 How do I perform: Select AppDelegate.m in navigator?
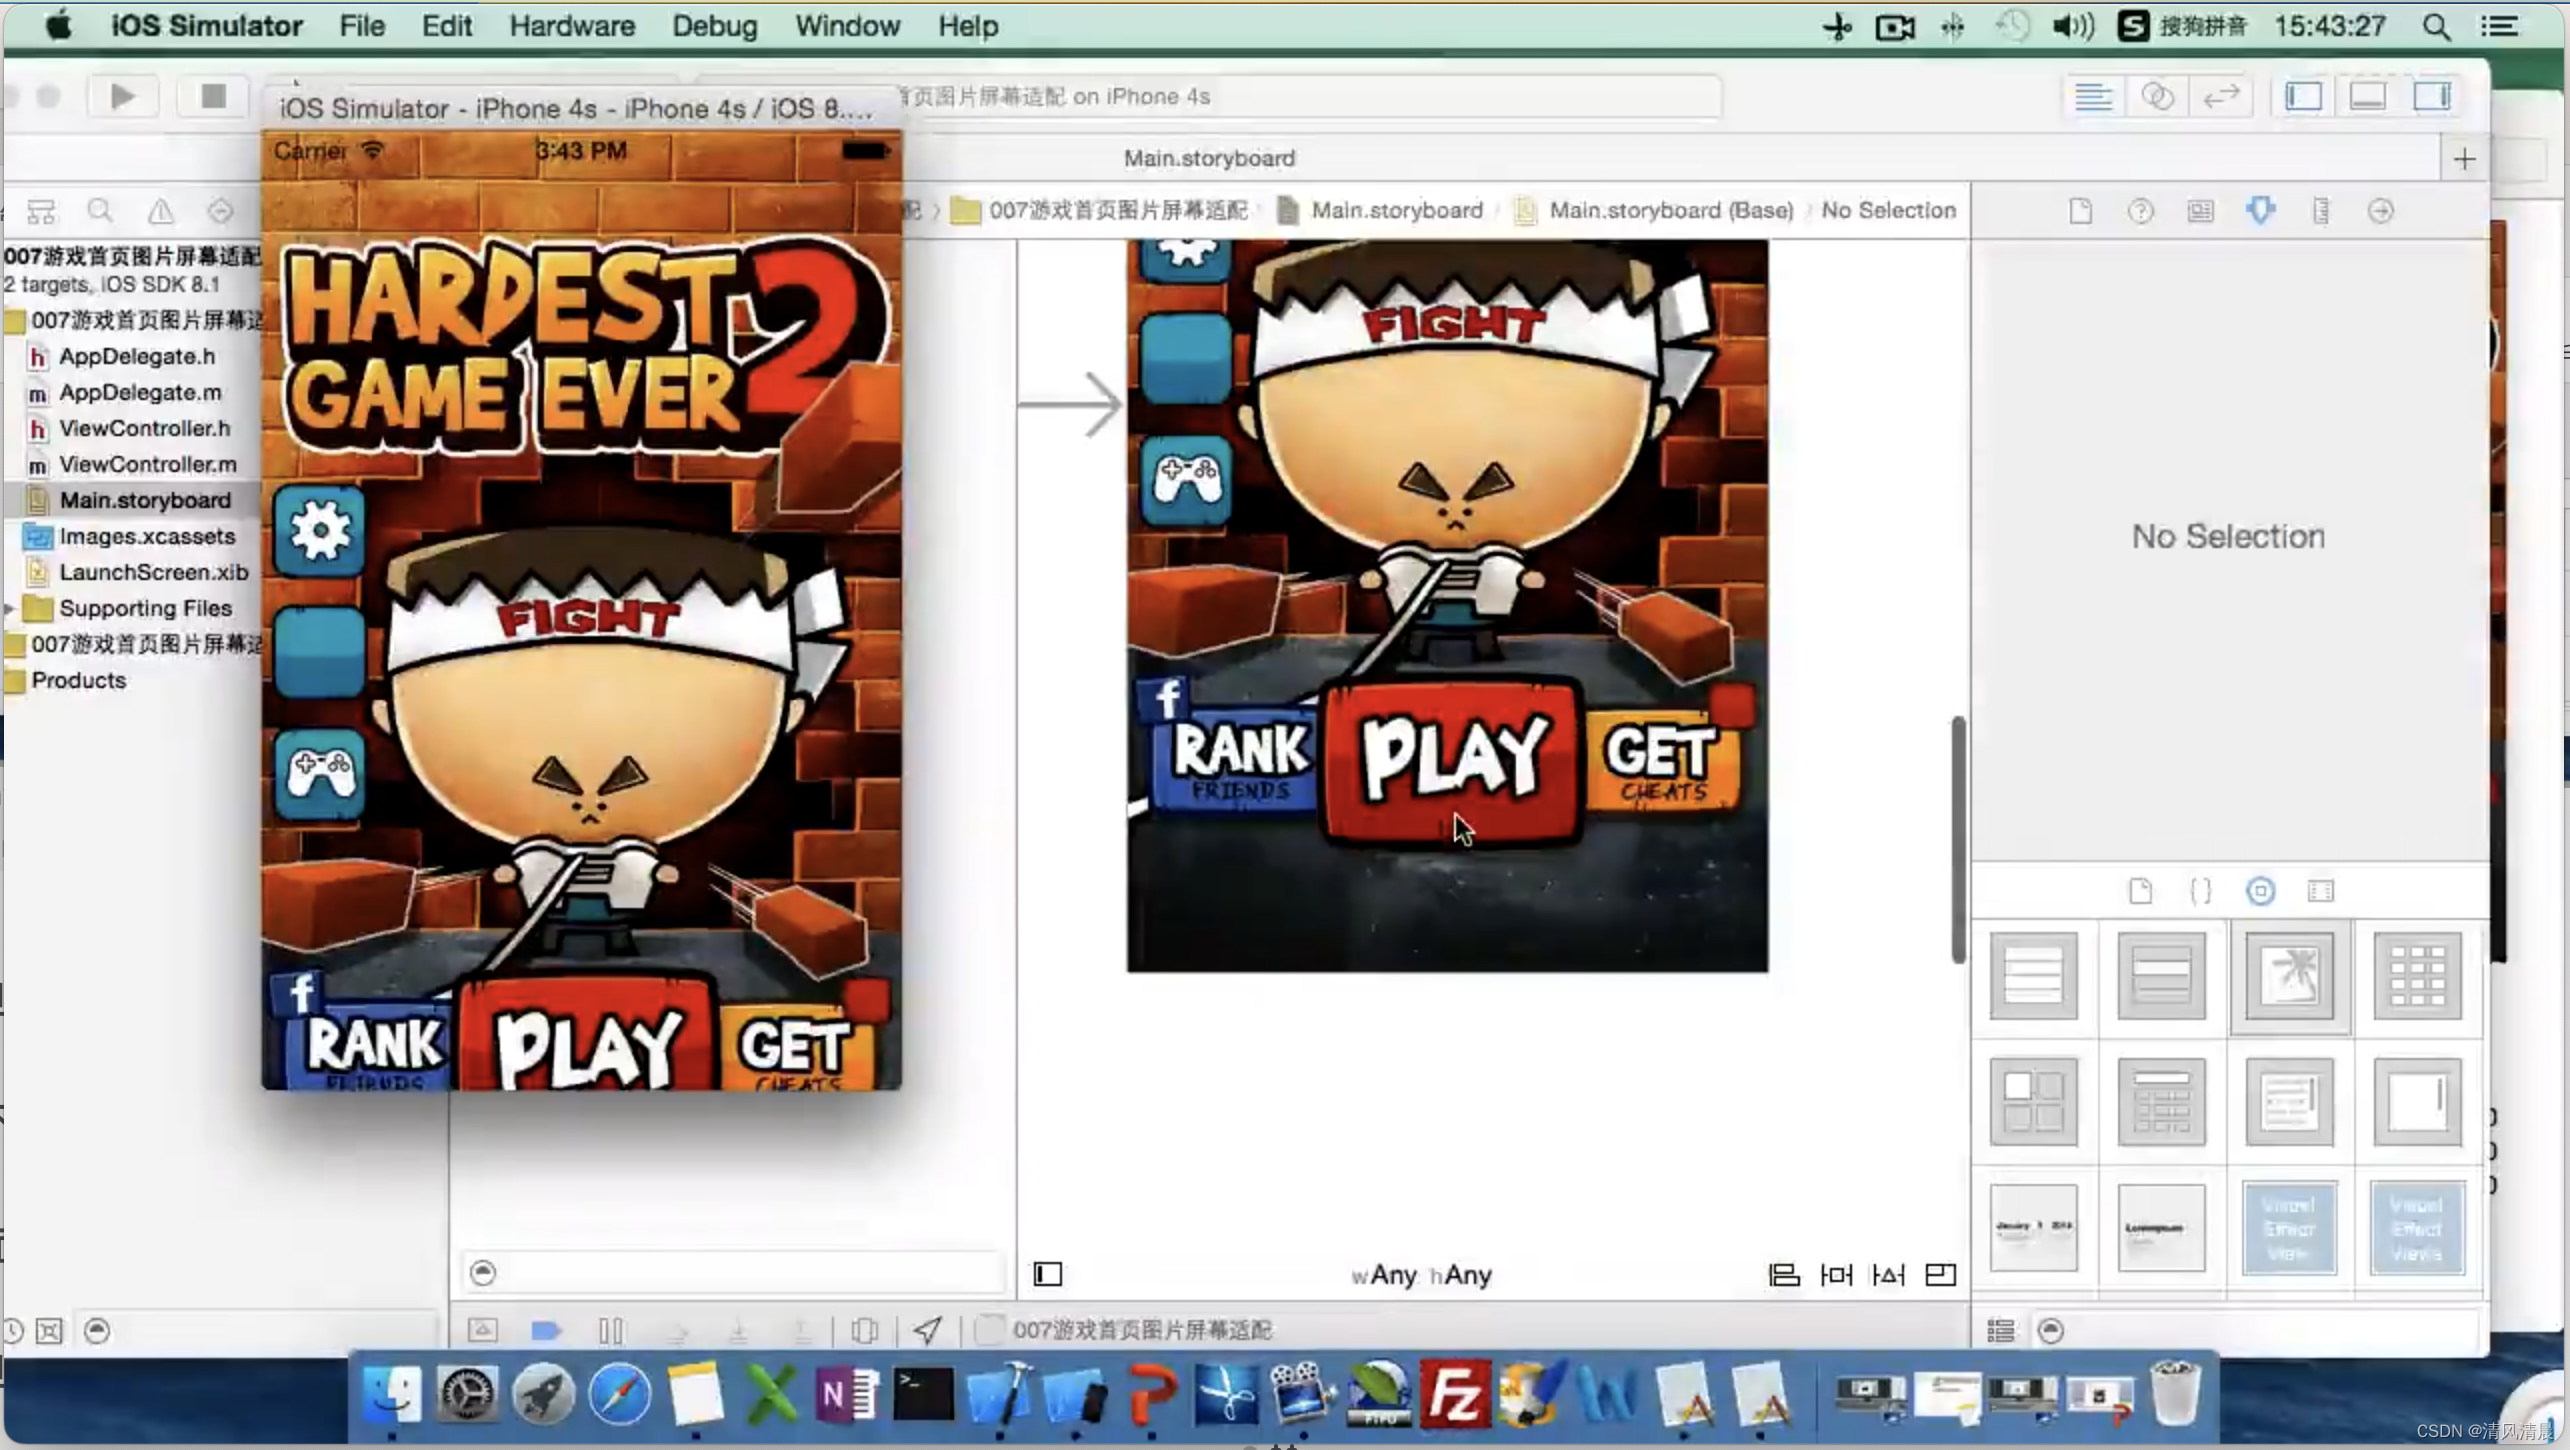[140, 392]
